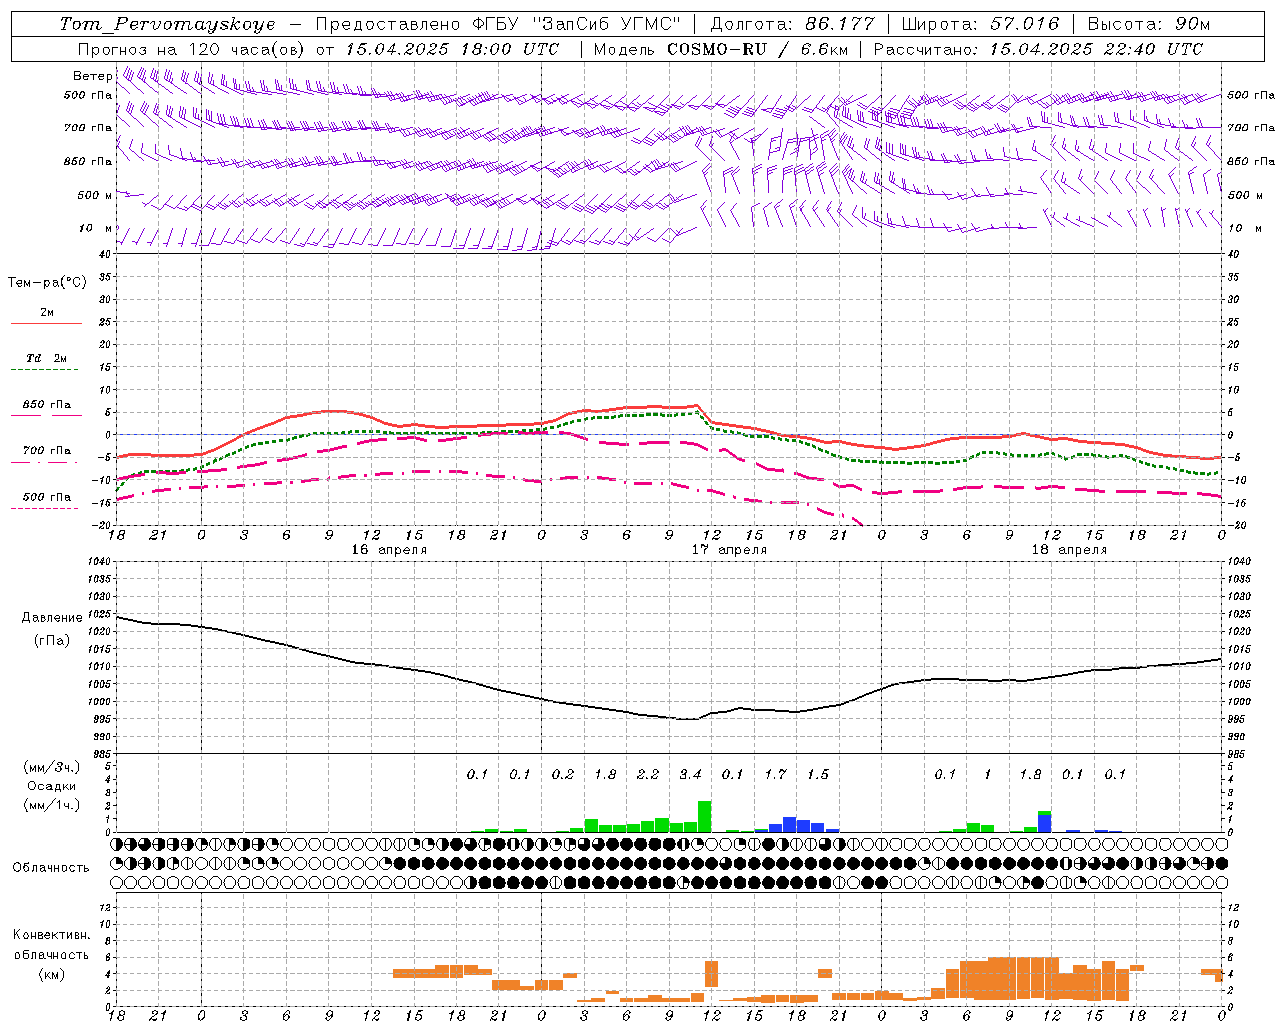Image resolution: width=1280 pixels, height=1024 pixels.
Task: Click the 500 гПа temperature legend entry
Action: (x=47, y=497)
